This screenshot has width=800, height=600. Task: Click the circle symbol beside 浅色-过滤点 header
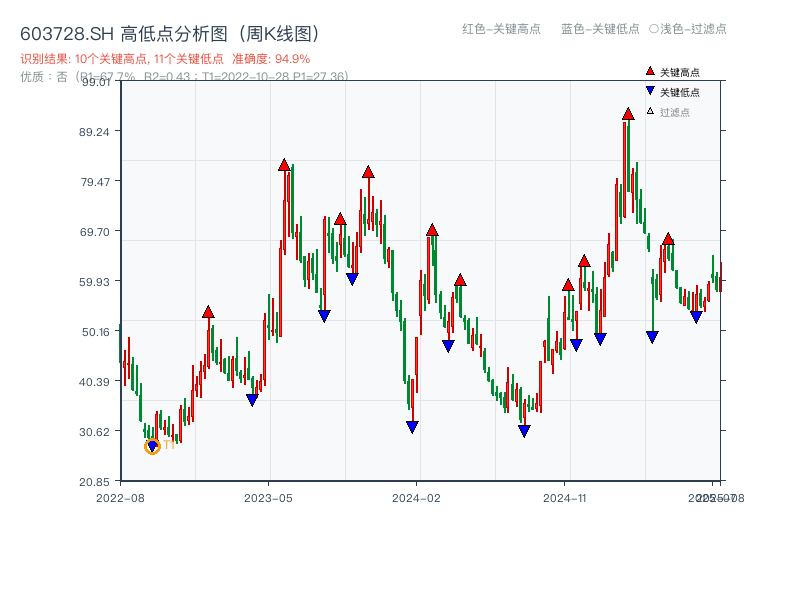coord(656,28)
